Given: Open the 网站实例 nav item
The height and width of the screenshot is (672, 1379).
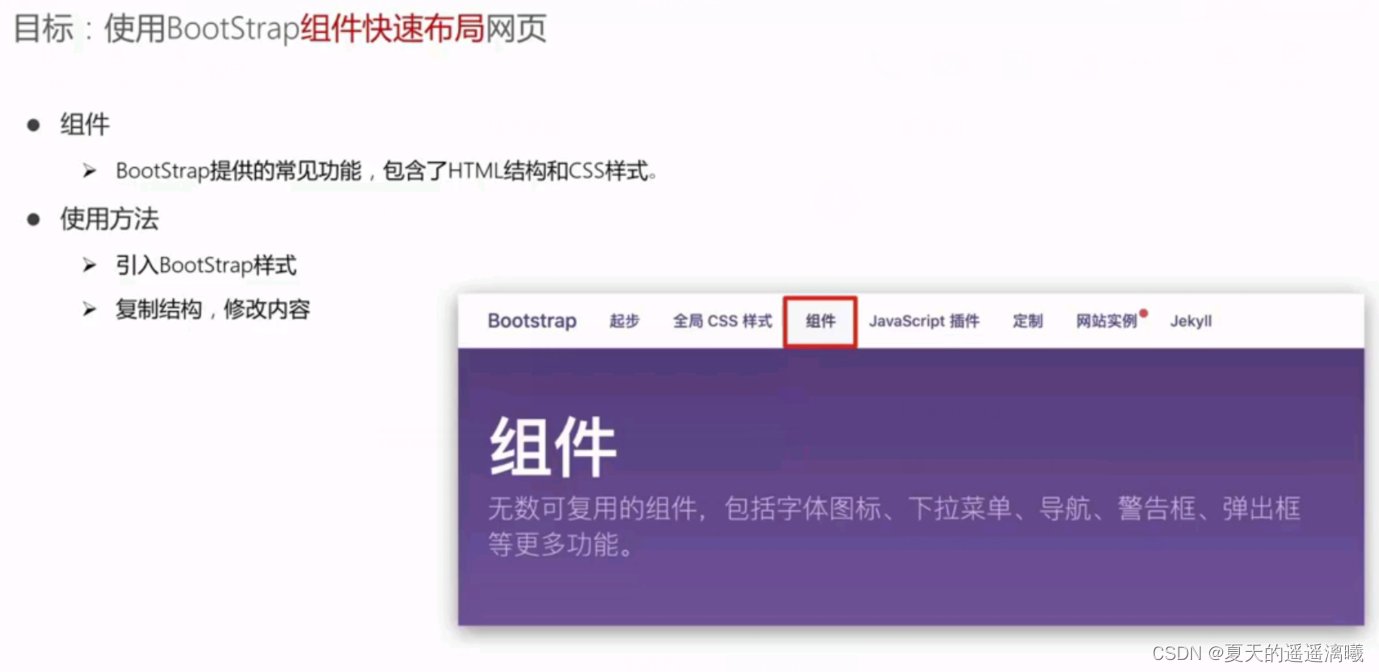Looking at the screenshot, I should 1107,321.
